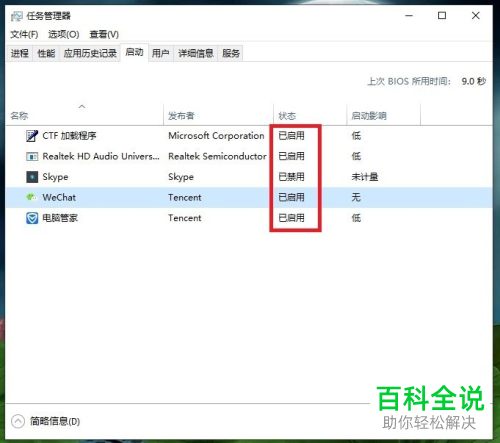Click the Realtek HD Audio icon
Viewport: 500px width, 443px height.
tap(32, 156)
